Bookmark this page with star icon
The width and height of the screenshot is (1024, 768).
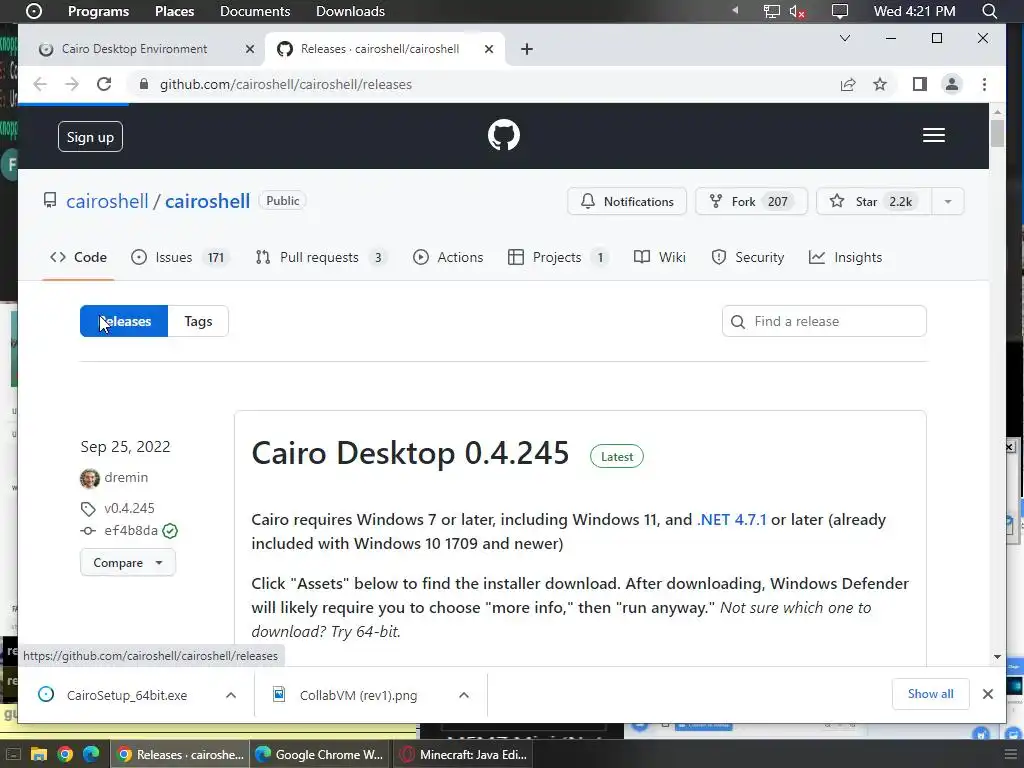[880, 84]
